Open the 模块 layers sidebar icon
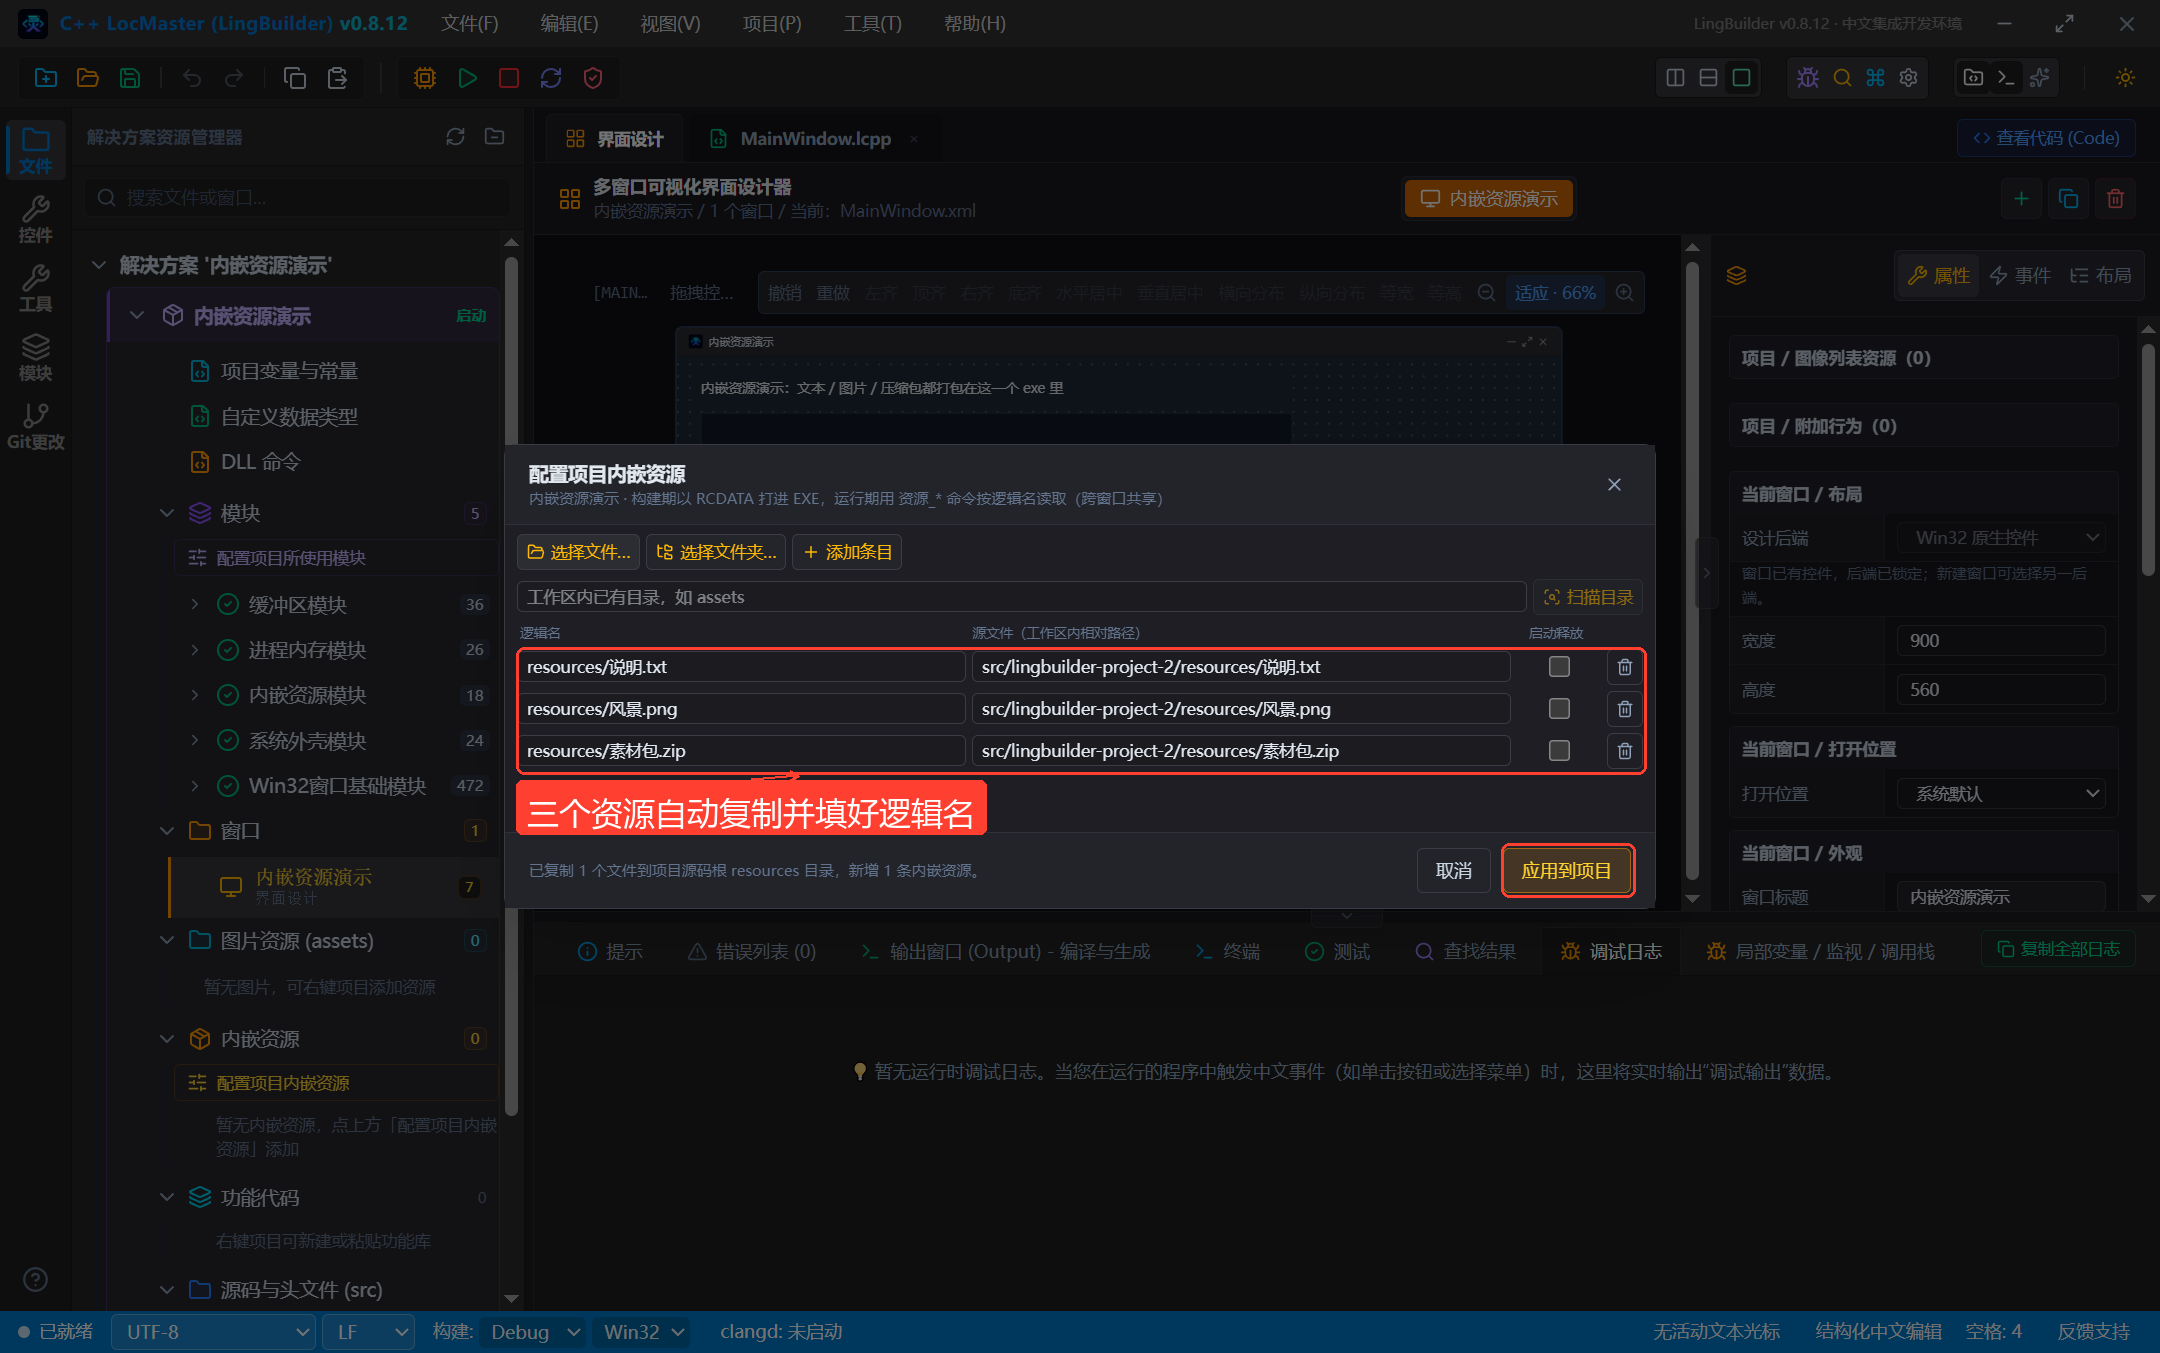The image size is (2160, 1353). point(35,357)
